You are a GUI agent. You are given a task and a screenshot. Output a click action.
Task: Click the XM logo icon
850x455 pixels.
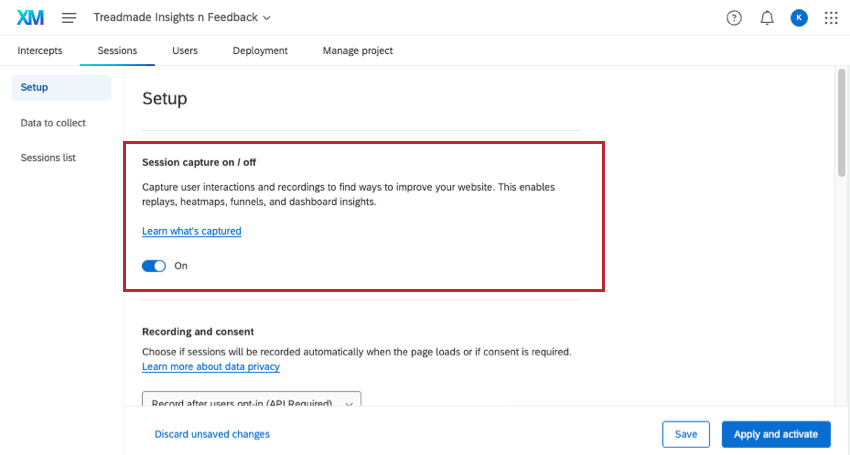[x=30, y=18]
